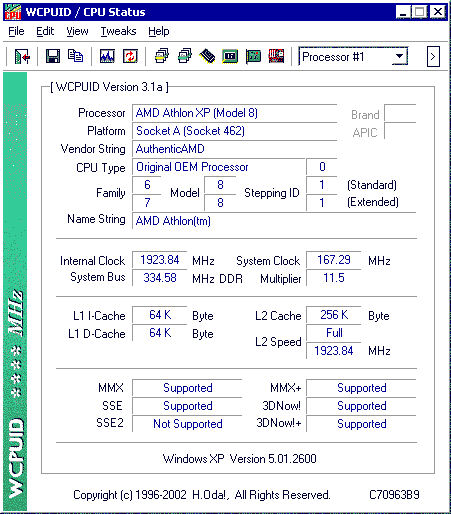
Task: Click the SSE2 Not Supported field
Action: click(x=187, y=424)
